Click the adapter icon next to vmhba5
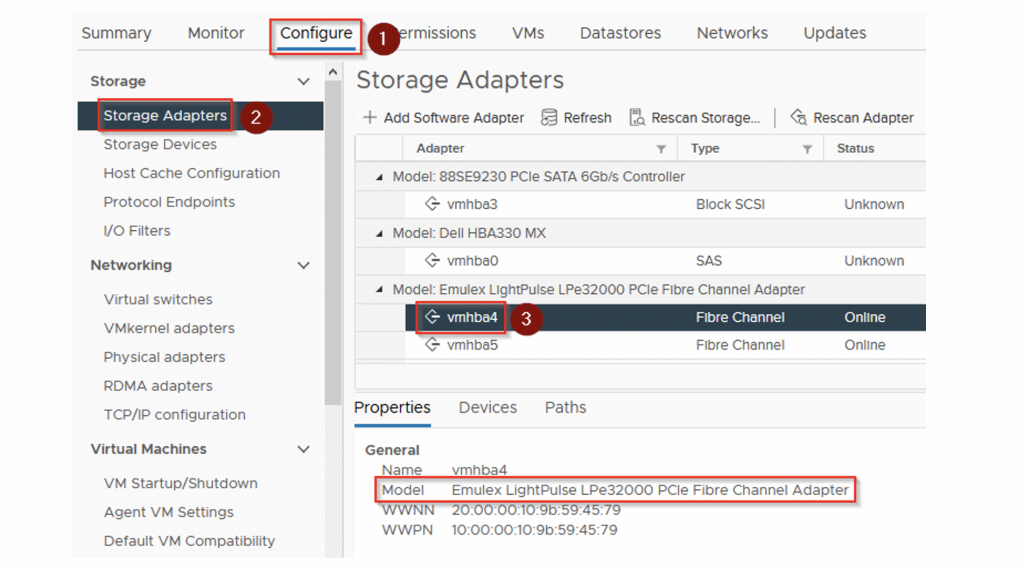Viewport: 1024px width, 572px height. click(x=432, y=345)
